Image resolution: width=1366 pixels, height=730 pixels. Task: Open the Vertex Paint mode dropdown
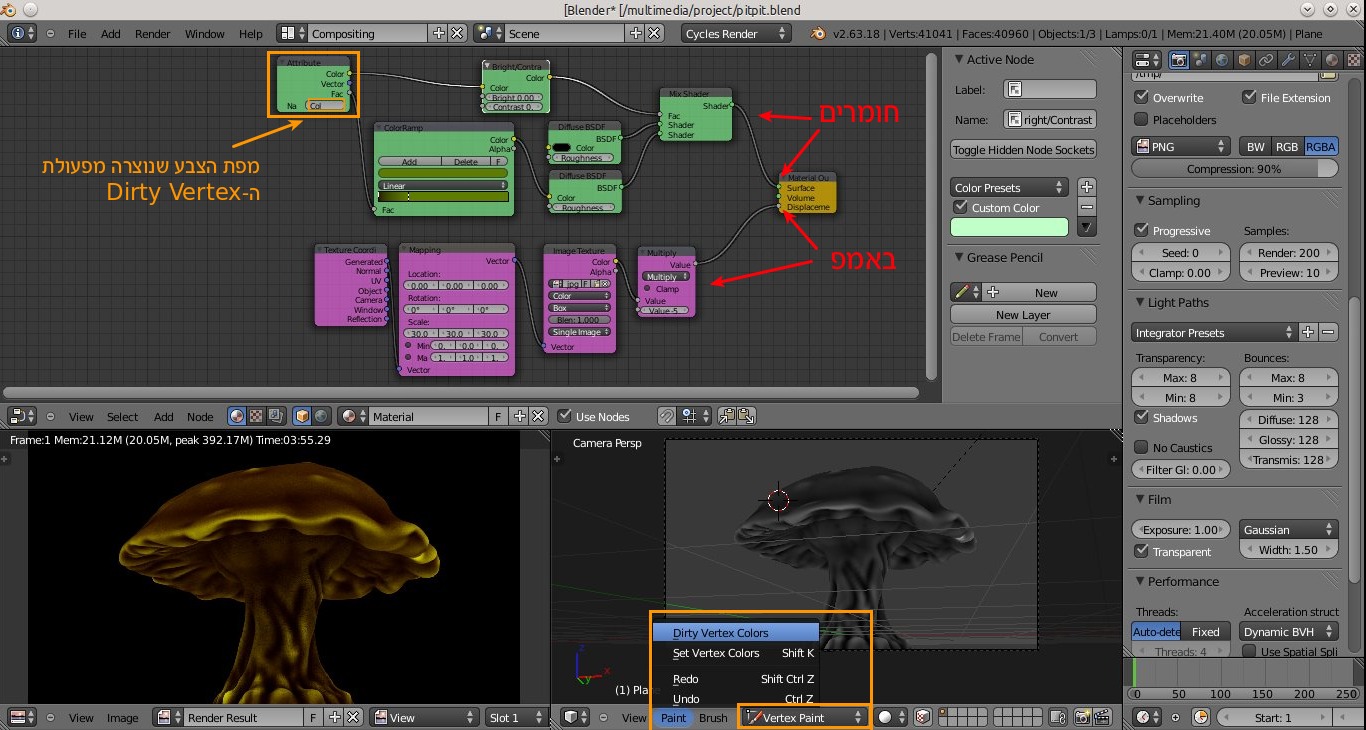tap(805, 717)
